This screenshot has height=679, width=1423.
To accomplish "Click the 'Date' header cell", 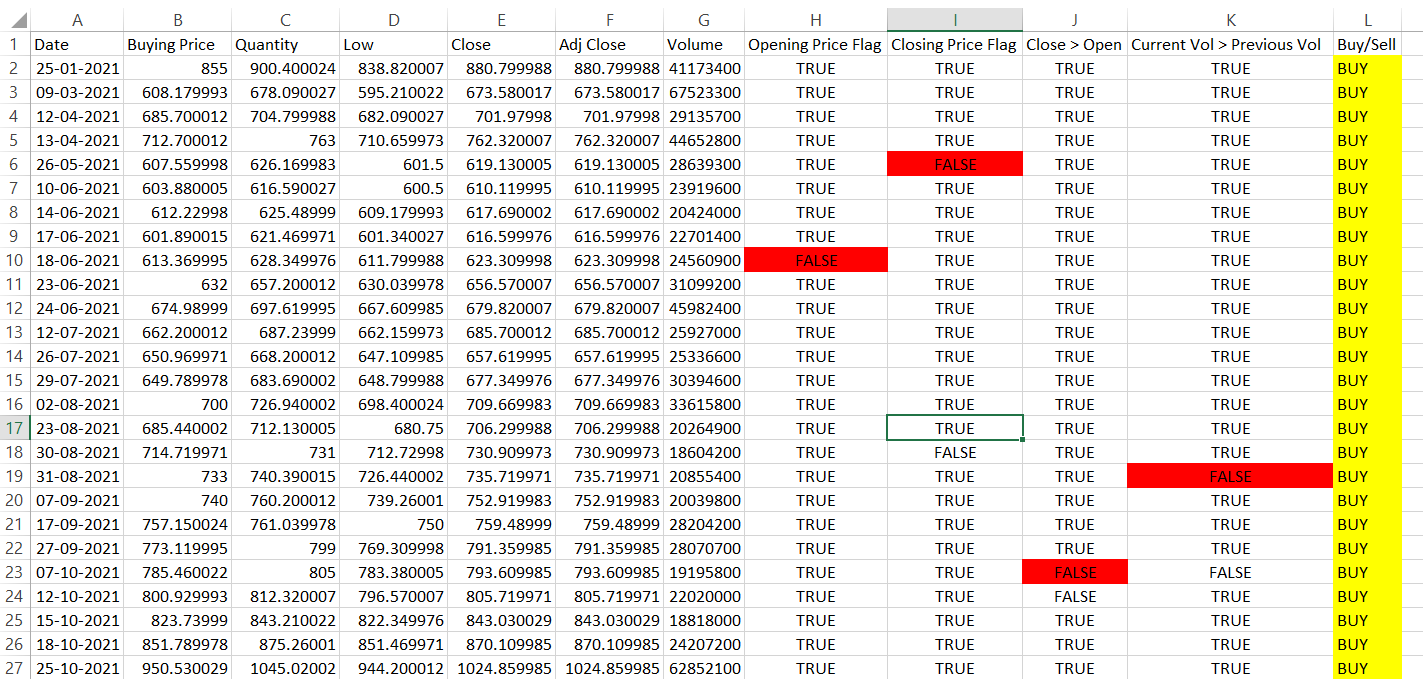I will pos(77,44).
